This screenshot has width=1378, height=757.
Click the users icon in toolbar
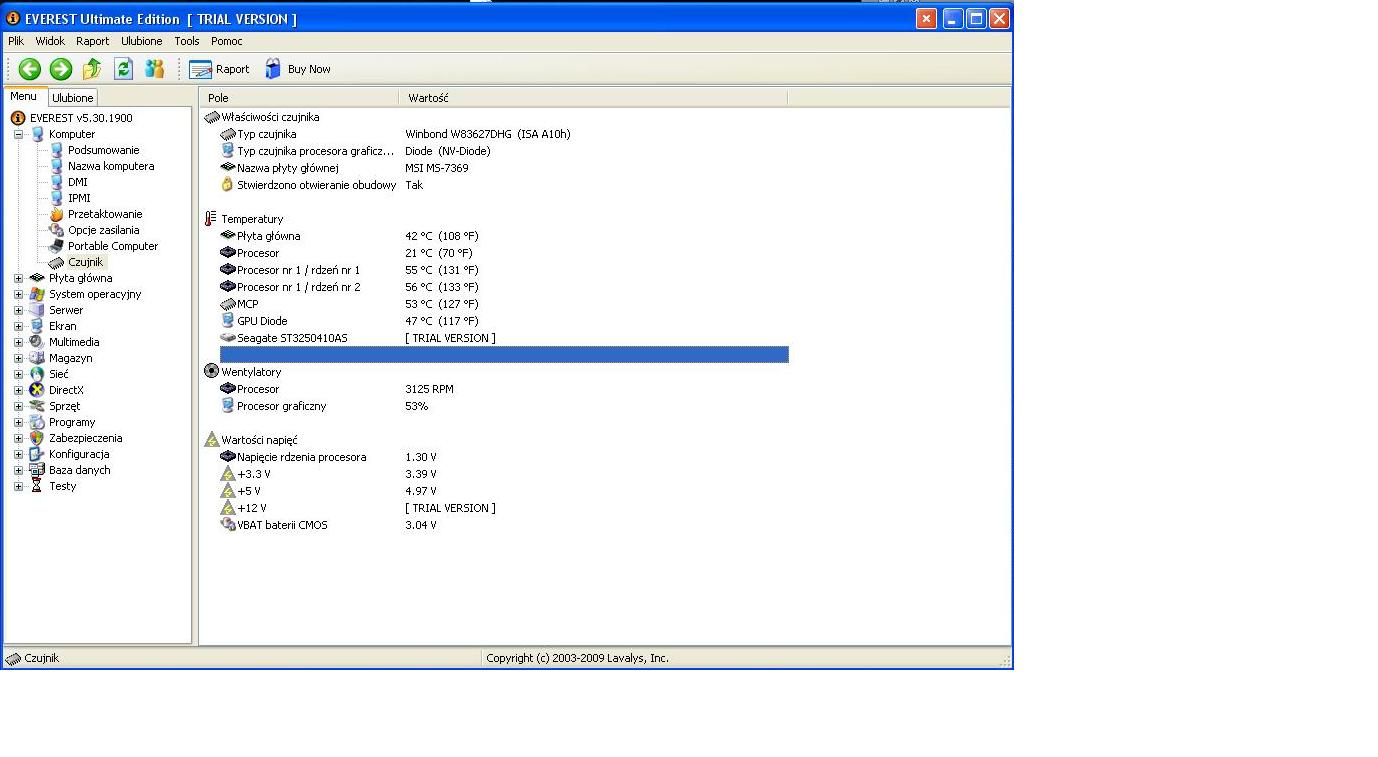[154, 69]
